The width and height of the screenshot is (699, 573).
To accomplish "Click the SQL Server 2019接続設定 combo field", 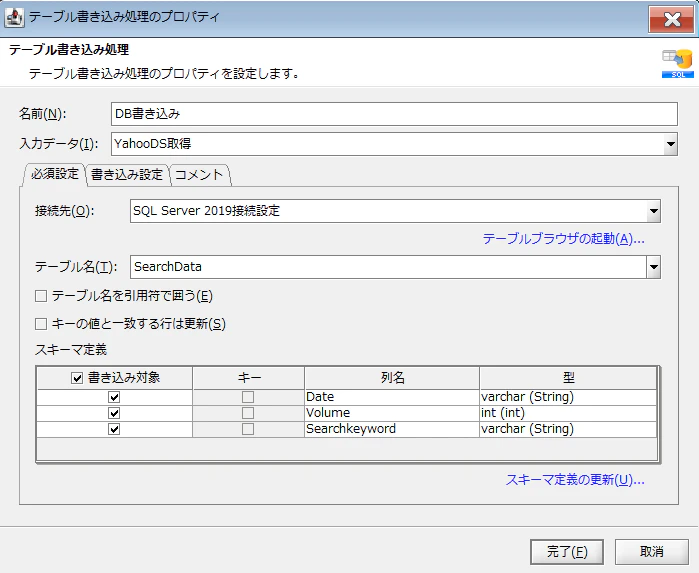I will click(395, 211).
